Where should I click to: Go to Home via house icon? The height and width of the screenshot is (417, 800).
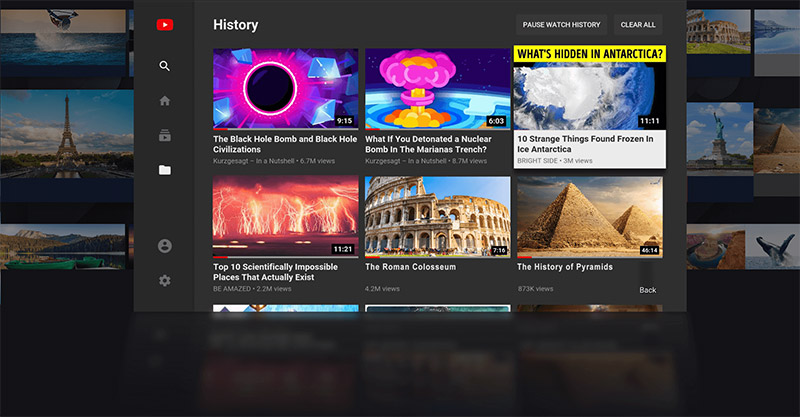click(165, 101)
